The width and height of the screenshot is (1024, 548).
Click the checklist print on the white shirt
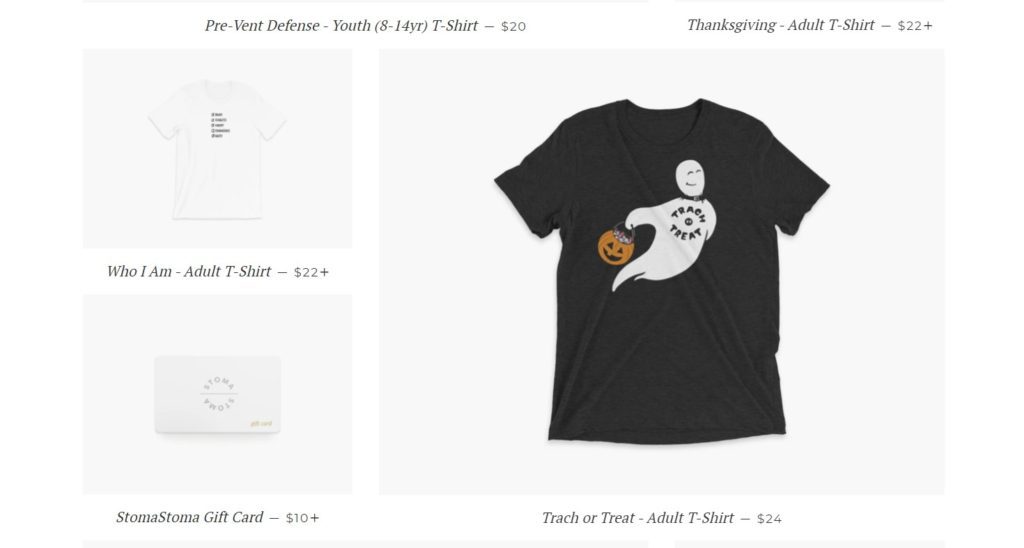click(x=221, y=125)
